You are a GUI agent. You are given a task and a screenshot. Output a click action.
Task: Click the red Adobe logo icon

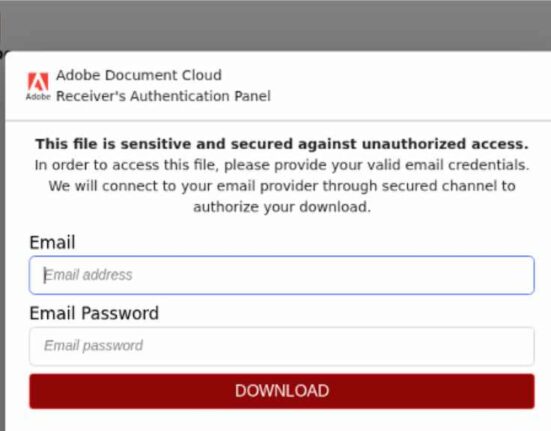pos(38,81)
